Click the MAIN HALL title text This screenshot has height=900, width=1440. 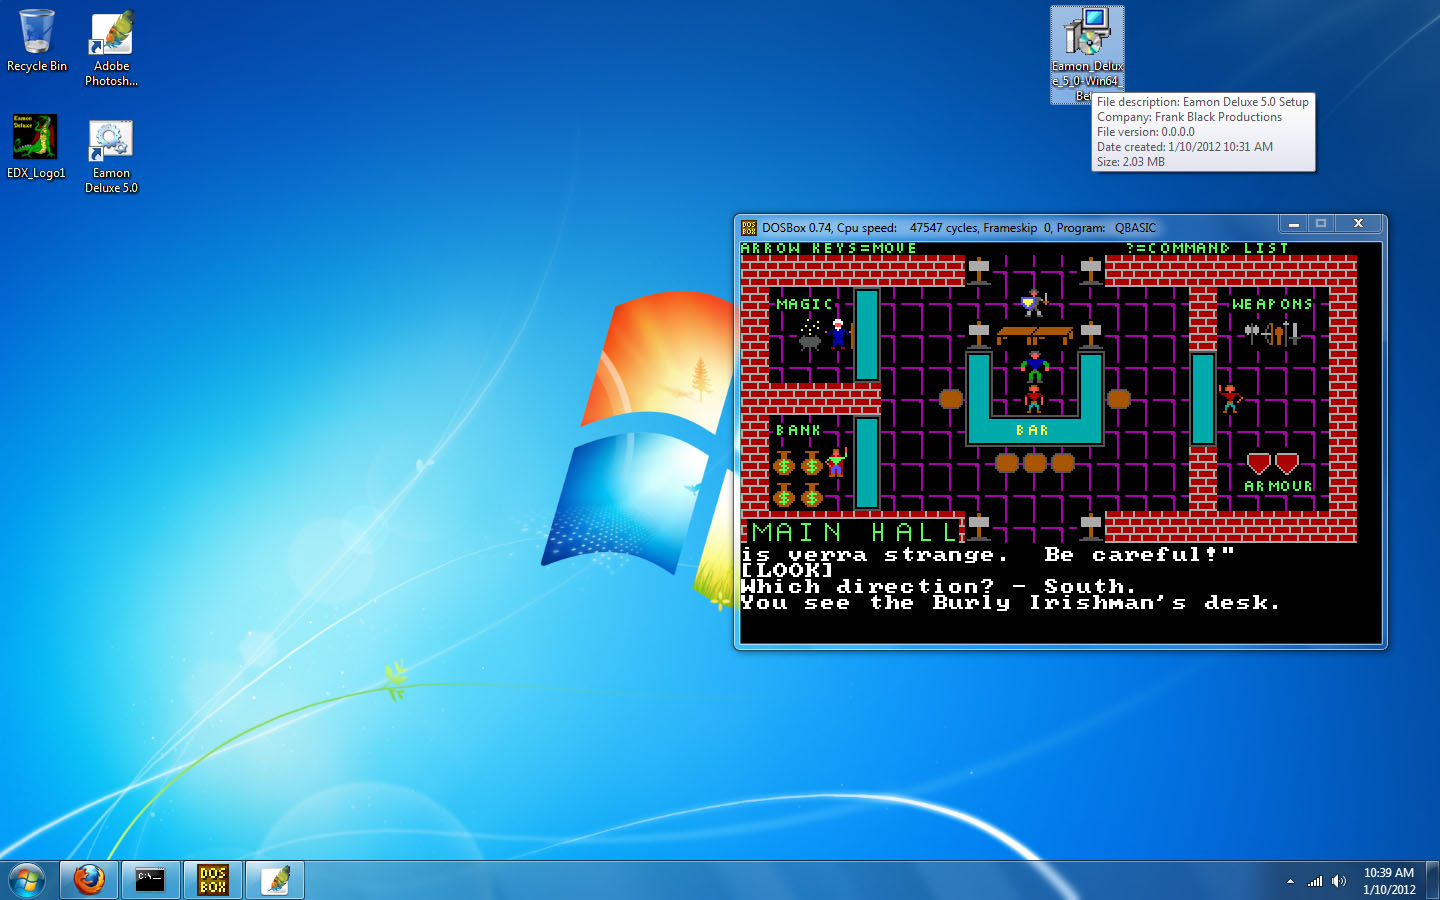(854, 532)
